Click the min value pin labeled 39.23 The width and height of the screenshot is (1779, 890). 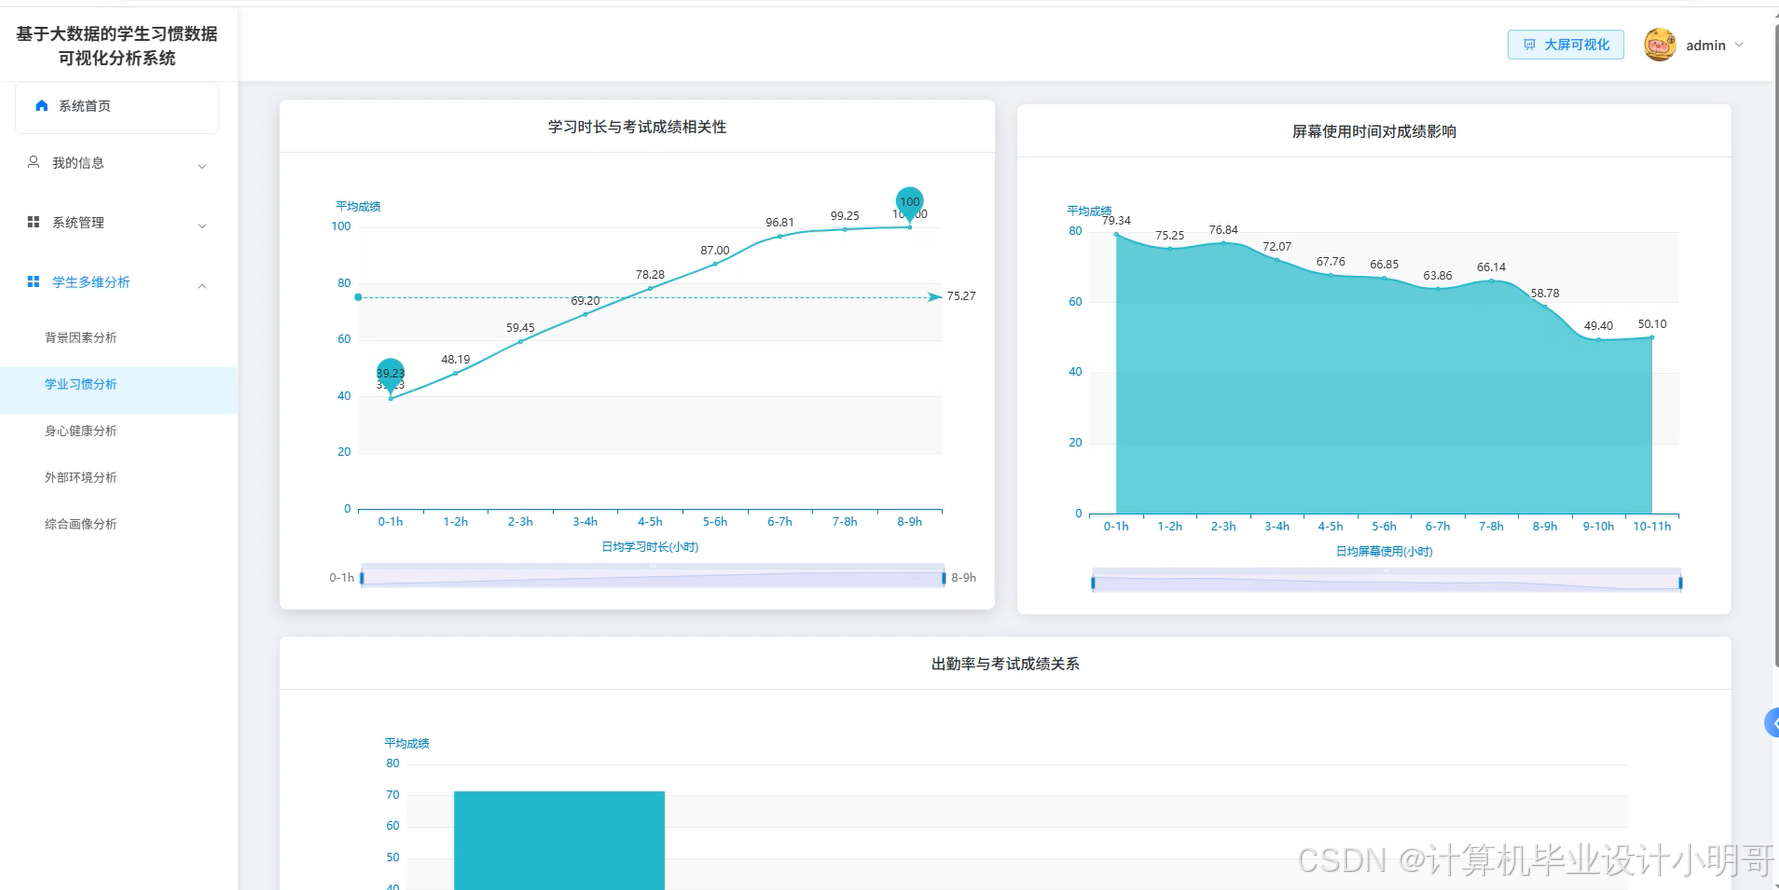[390, 375]
